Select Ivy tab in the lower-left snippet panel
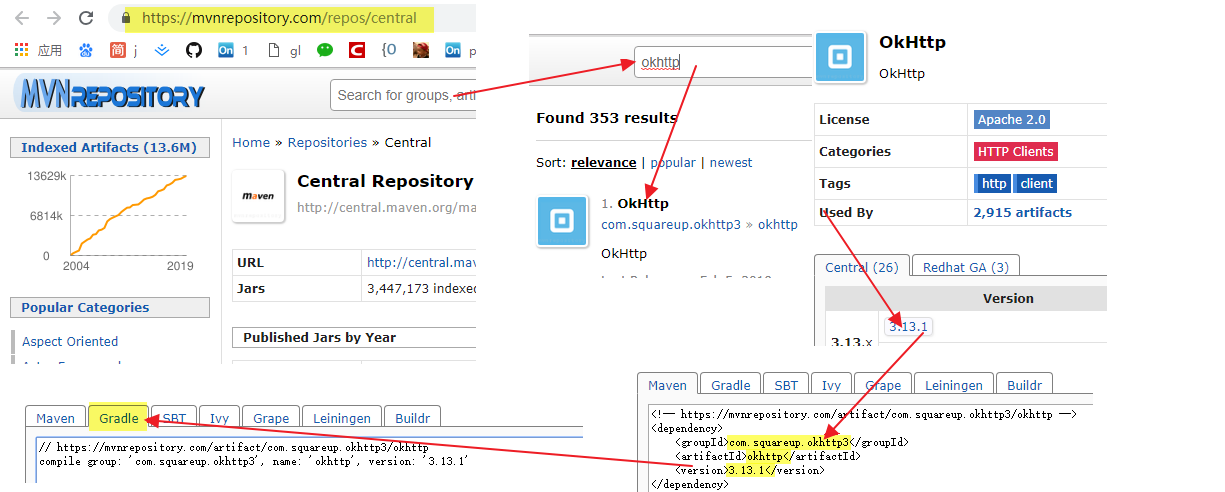Image resolution: width=1225 pixels, height=492 pixels. [x=219, y=418]
